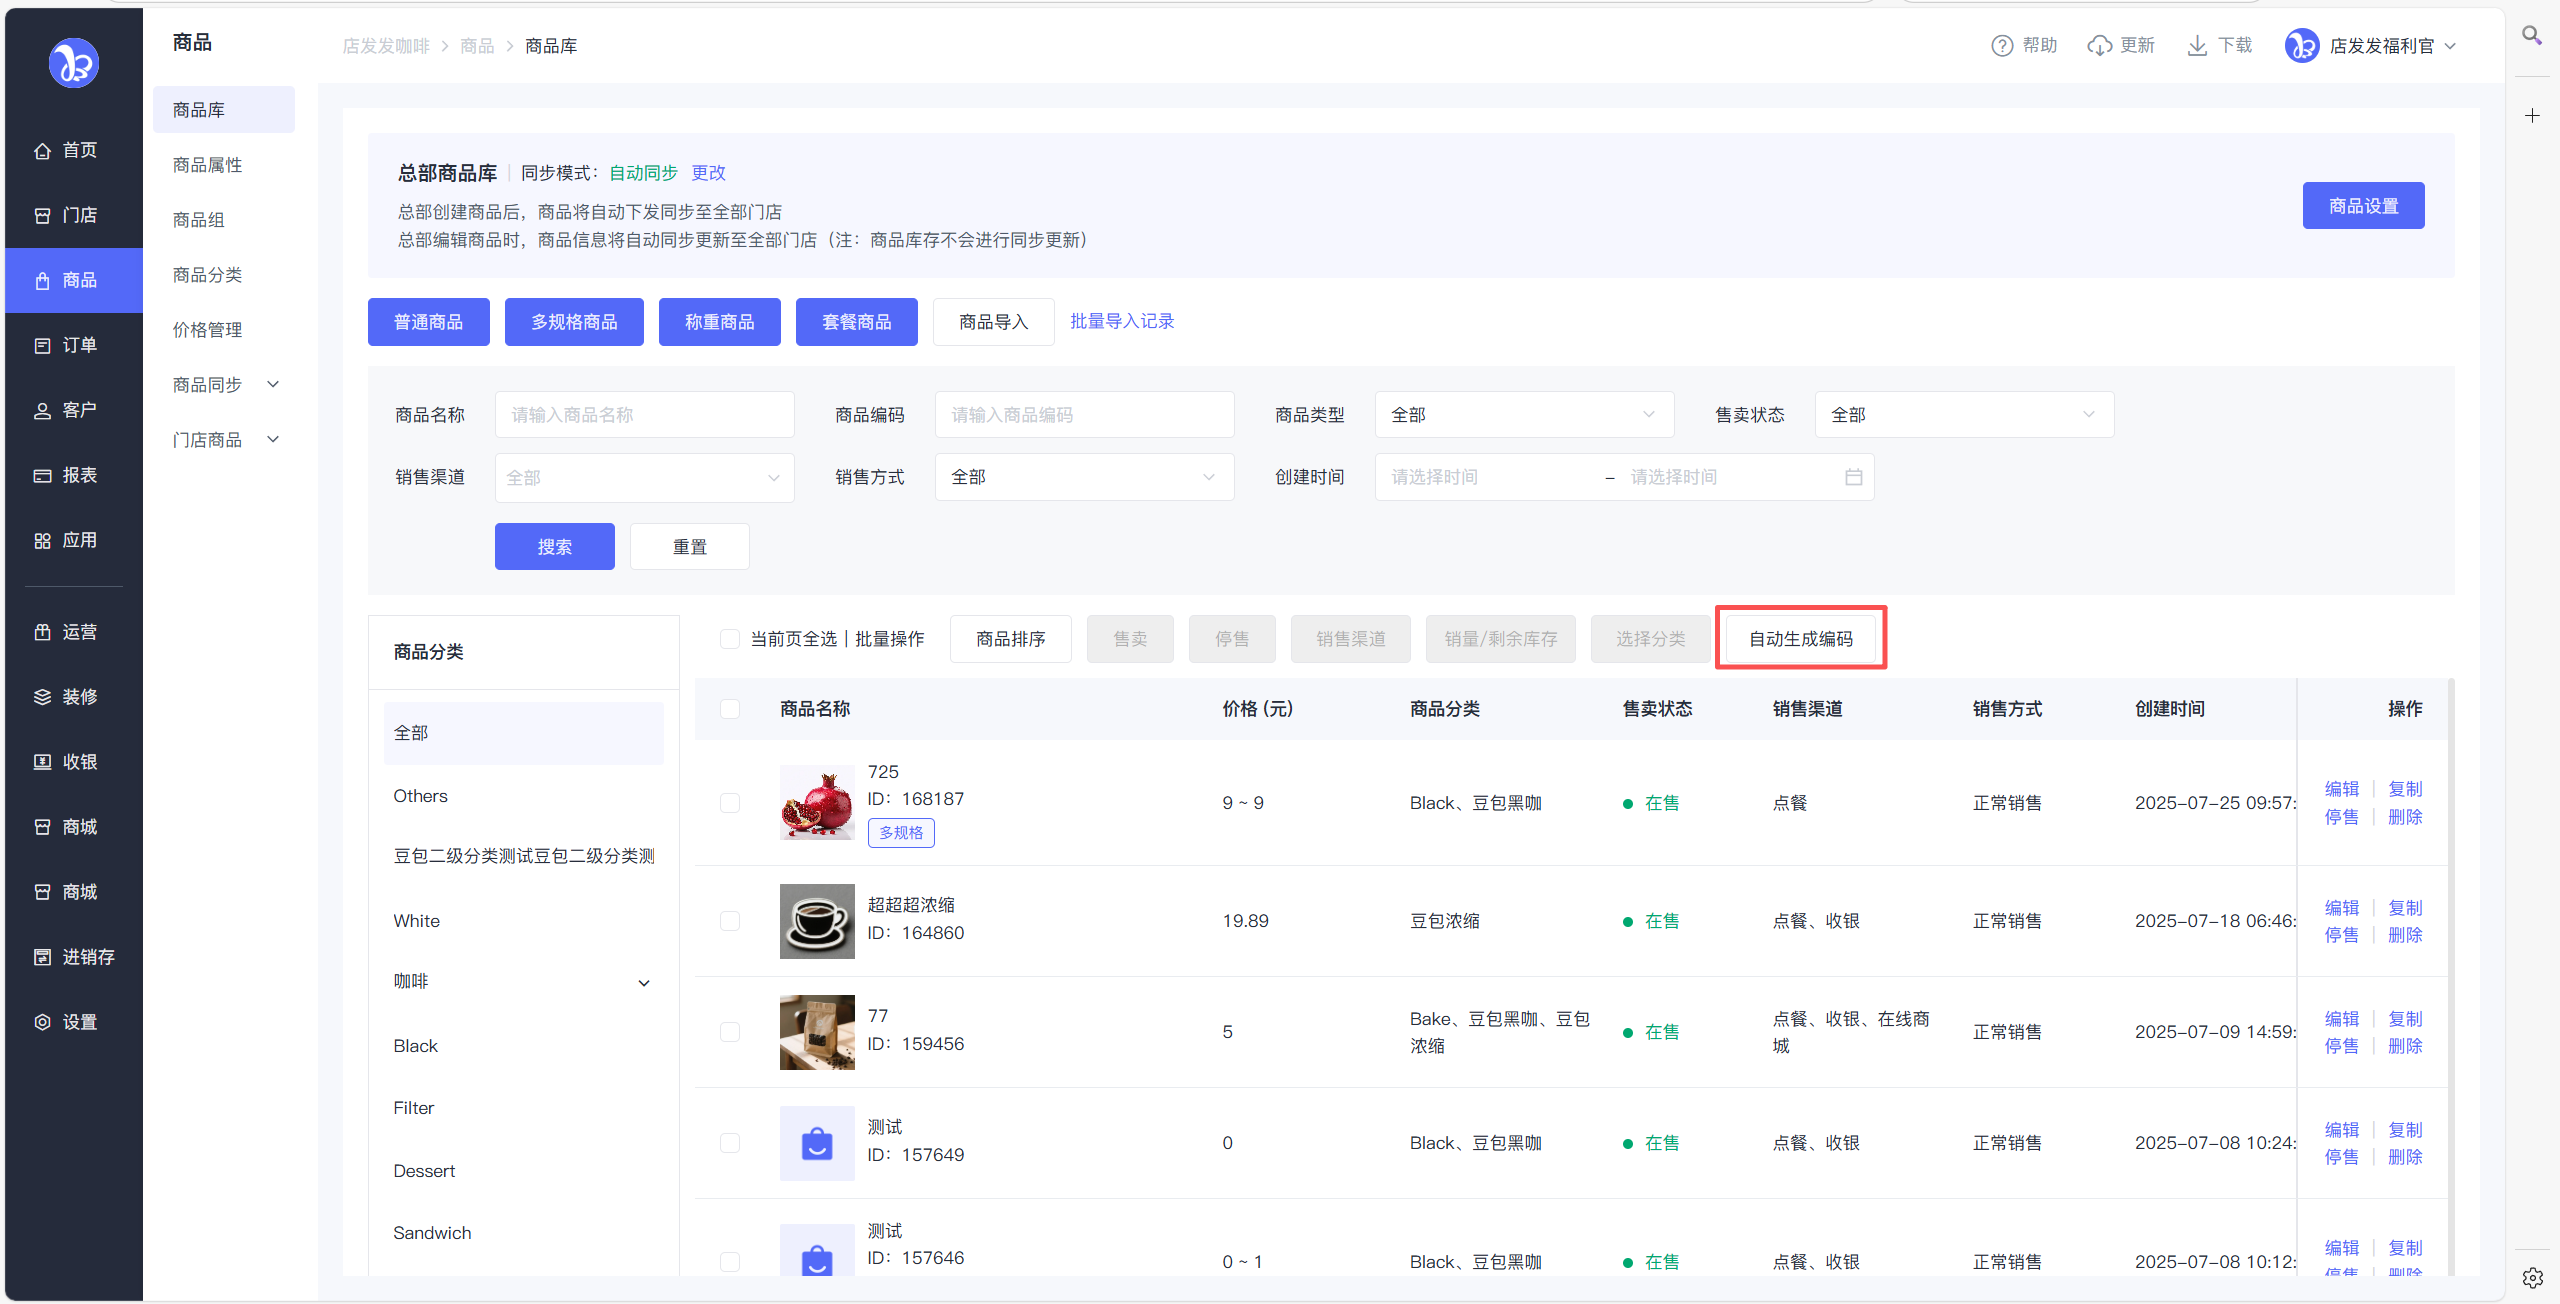Click the 商品名称 input field
Viewport: 2560px width, 1304px height.
click(644, 414)
